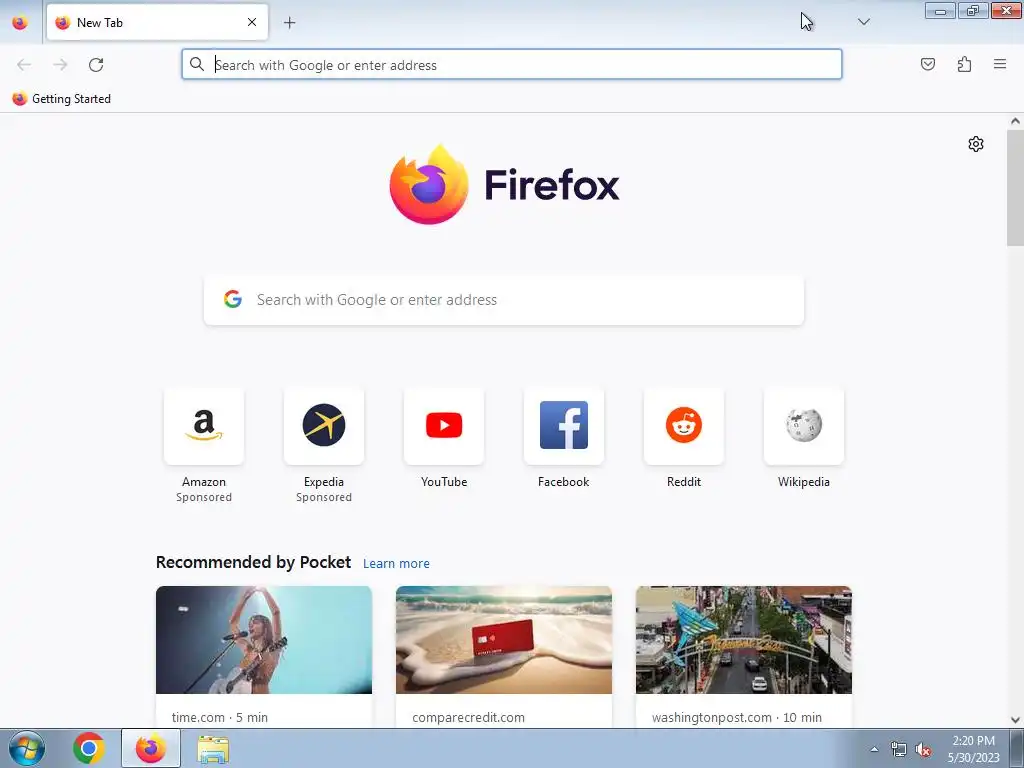Open the network tray icon

click(899, 750)
